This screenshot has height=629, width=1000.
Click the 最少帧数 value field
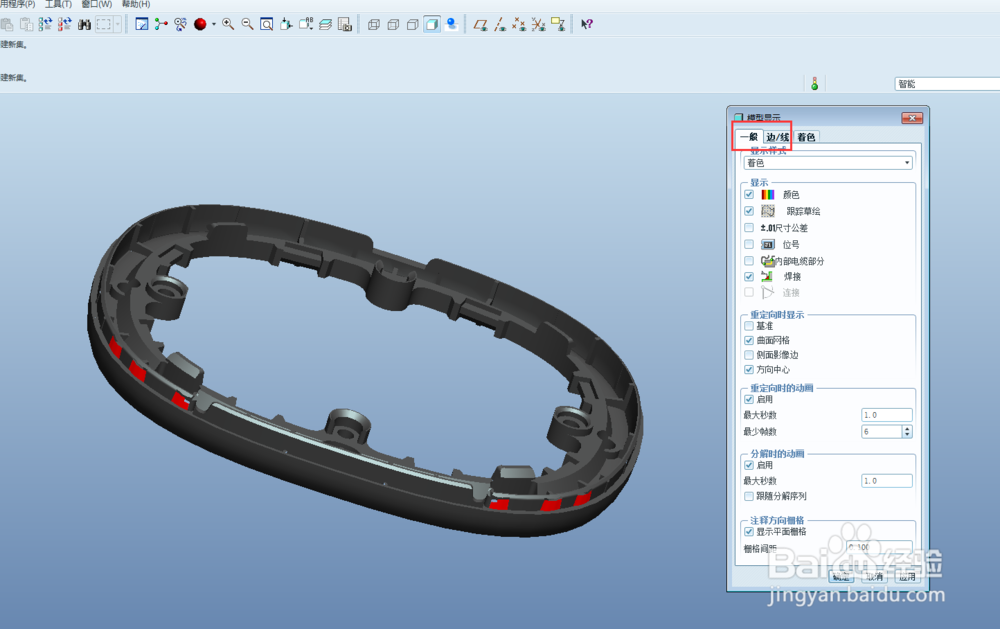(881, 431)
